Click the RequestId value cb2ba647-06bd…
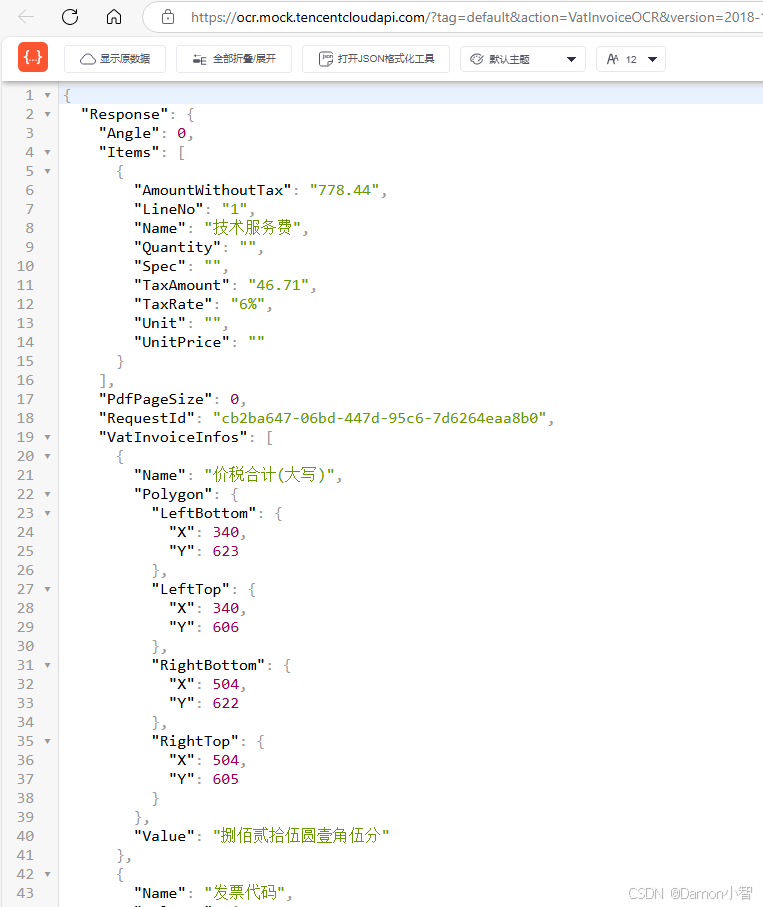The width and height of the screenshot is (763, 907). coord(380,418)
